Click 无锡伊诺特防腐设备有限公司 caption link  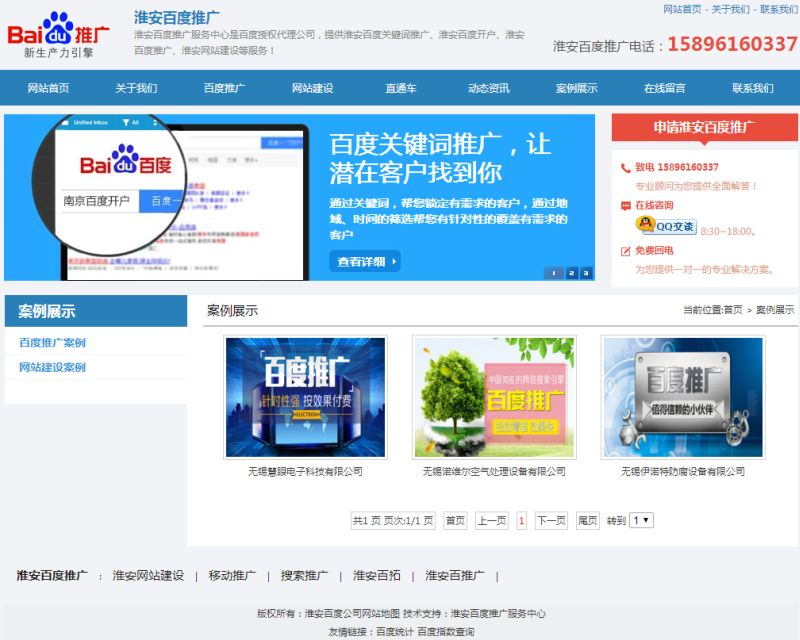tap(683, 472)
